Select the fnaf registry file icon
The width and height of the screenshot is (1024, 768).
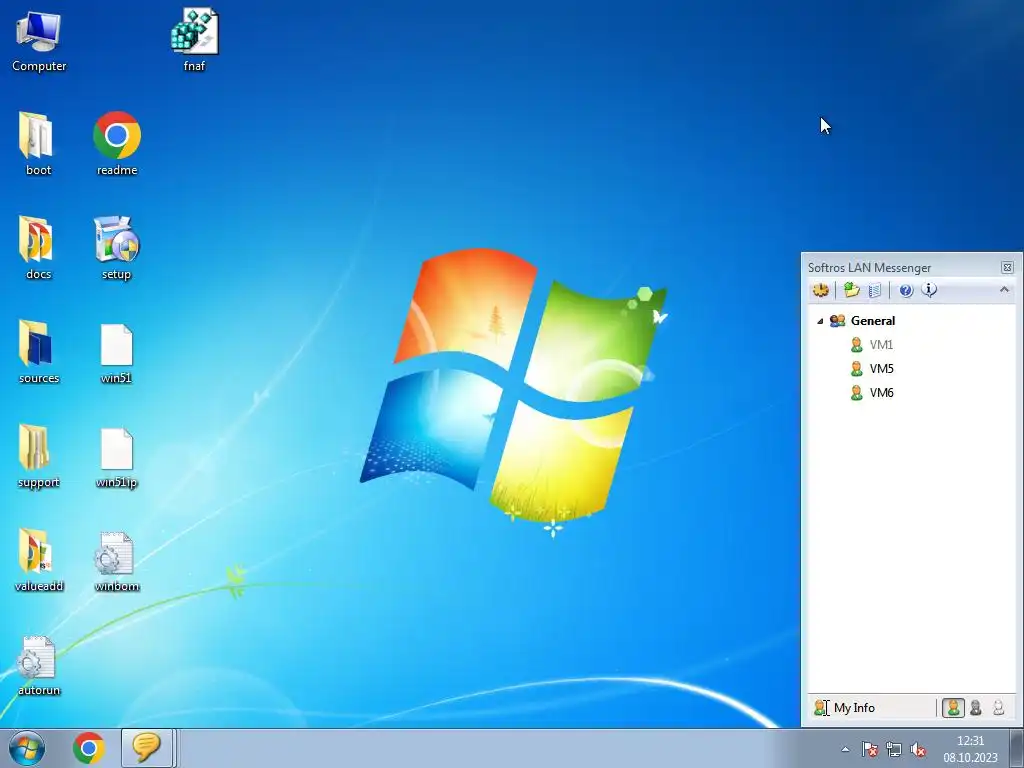[195, 40]
